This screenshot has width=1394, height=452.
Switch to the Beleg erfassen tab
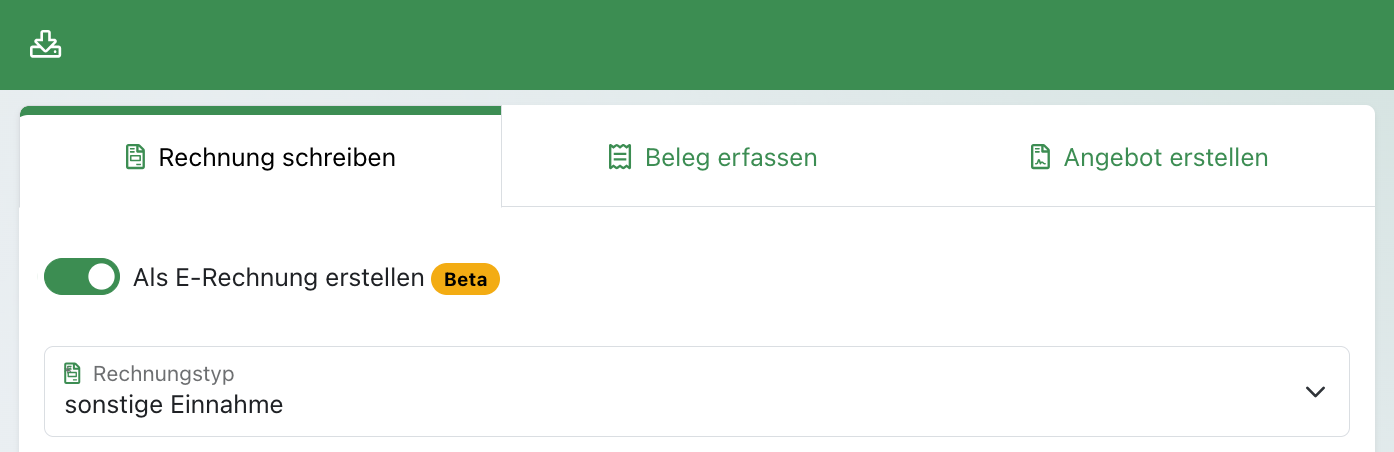click(712, 157)
